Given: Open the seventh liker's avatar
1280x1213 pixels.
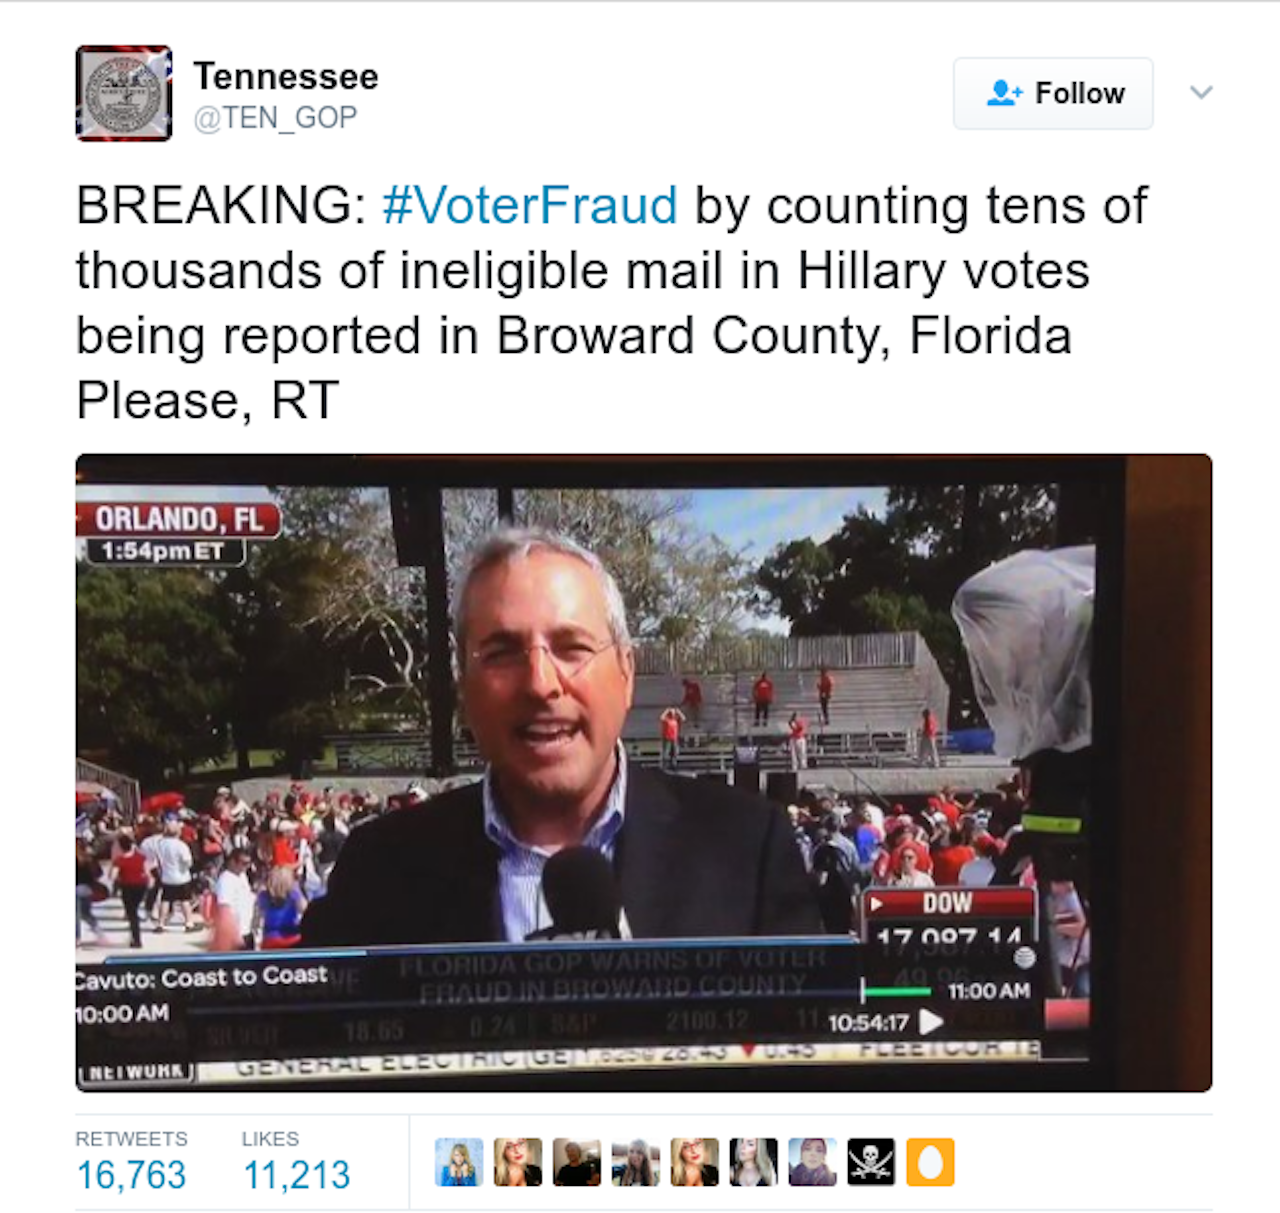Looking at the screenshot, I should pos(813,1162).
